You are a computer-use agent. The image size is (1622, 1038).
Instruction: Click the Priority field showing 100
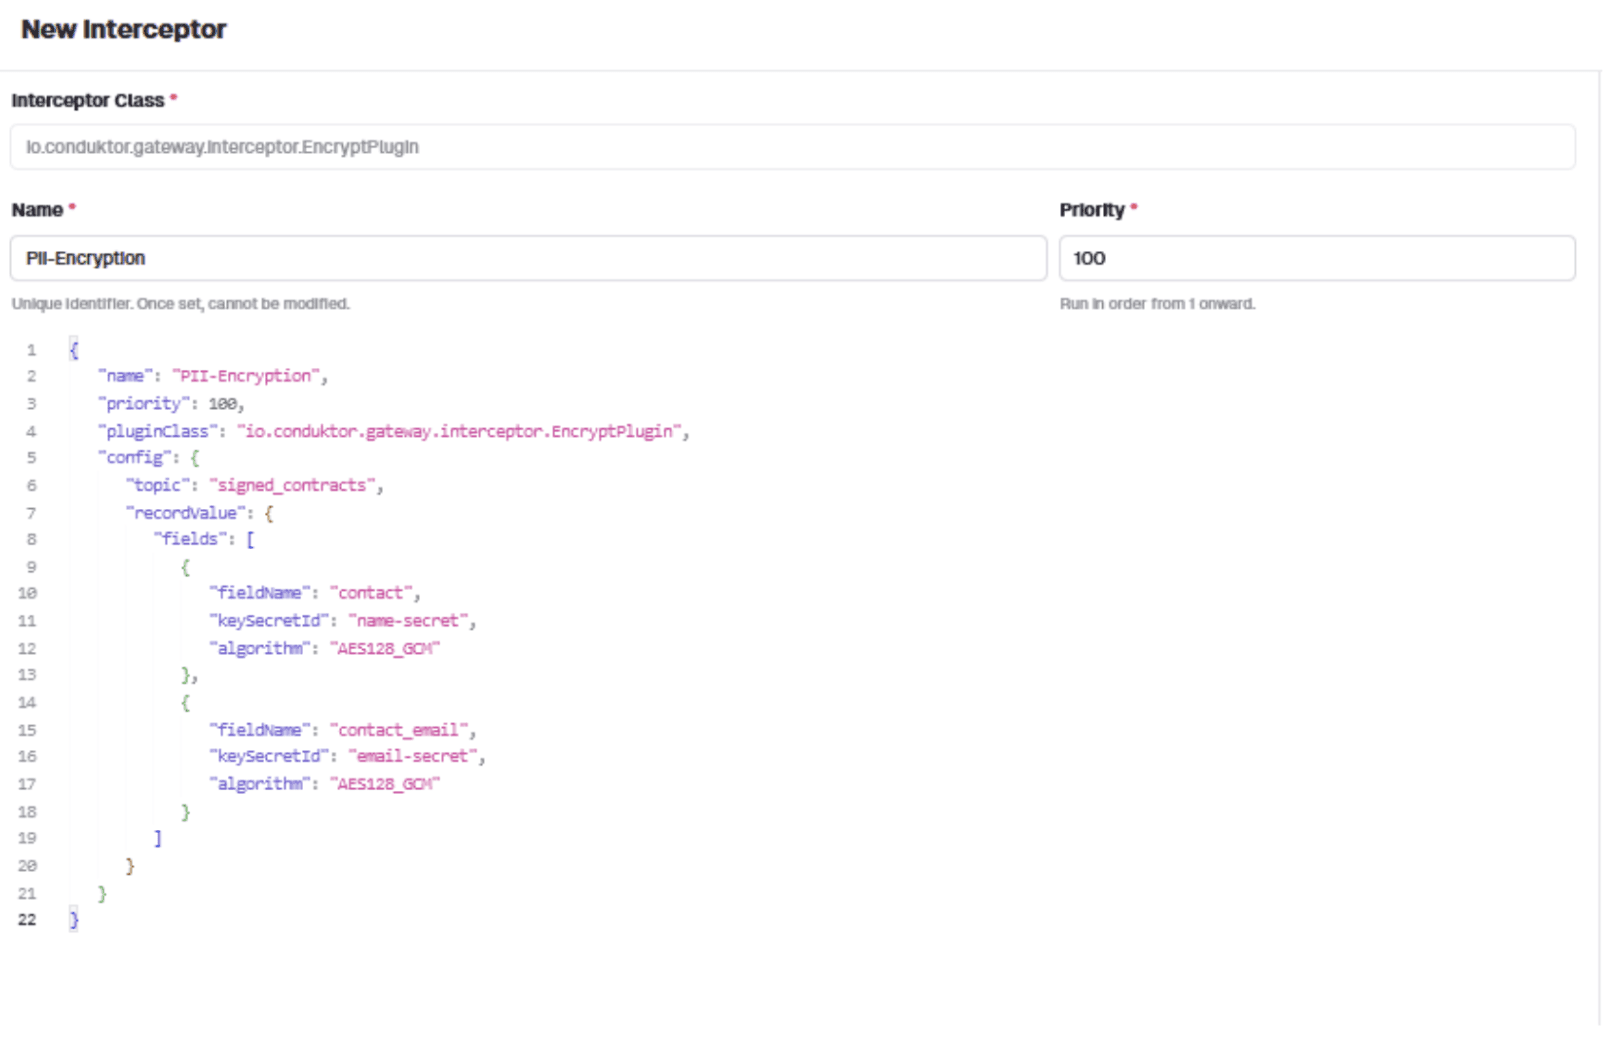coord(1316,258)
